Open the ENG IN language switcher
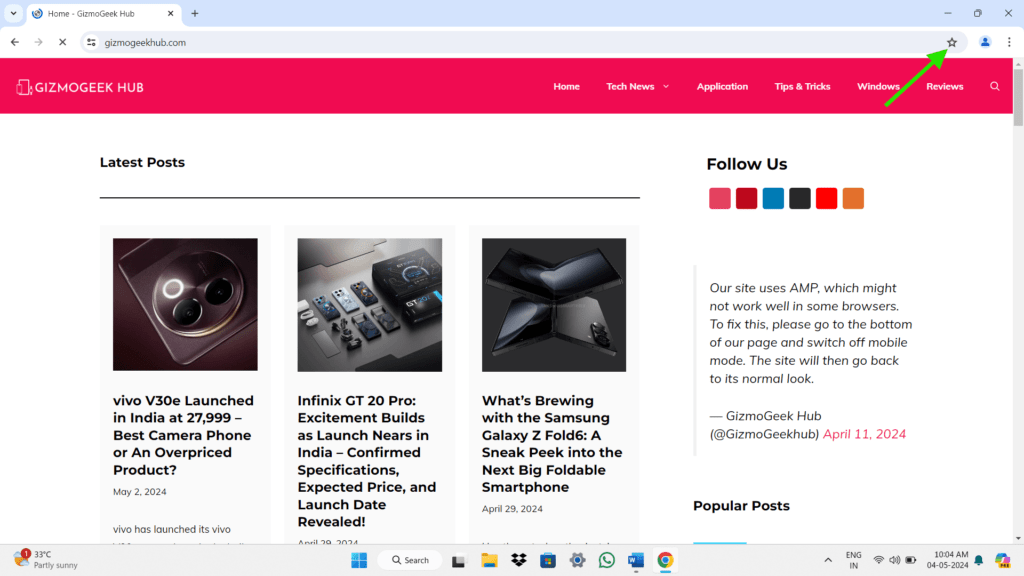 (854, 560)
